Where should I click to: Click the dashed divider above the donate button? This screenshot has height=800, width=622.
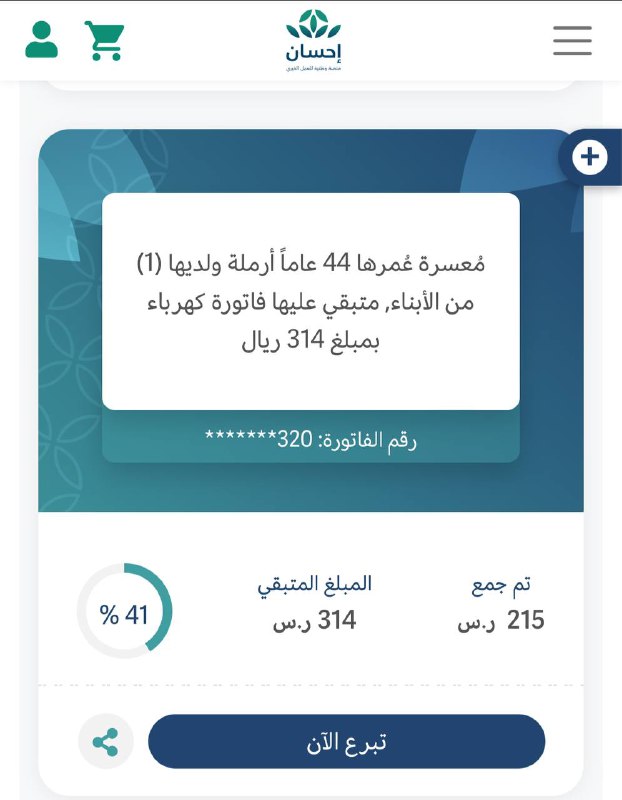point(311,685)
